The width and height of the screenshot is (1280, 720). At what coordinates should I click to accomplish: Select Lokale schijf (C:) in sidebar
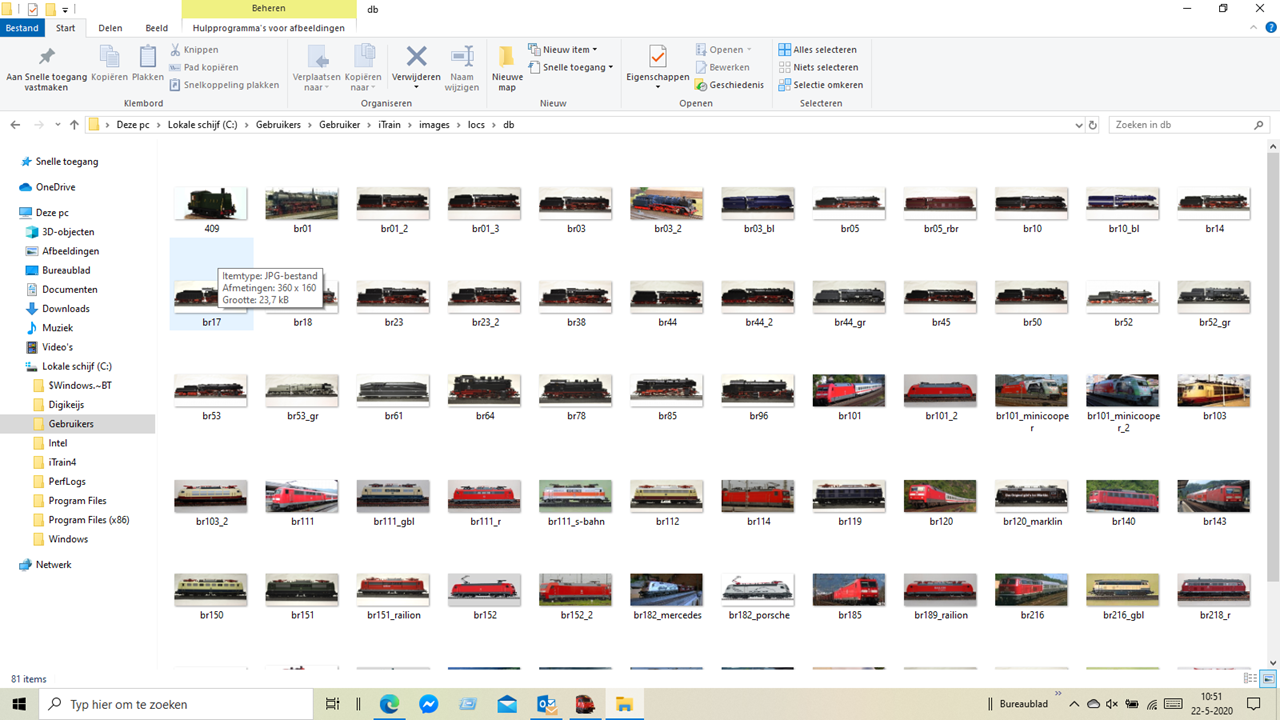(x=77, y=367)
